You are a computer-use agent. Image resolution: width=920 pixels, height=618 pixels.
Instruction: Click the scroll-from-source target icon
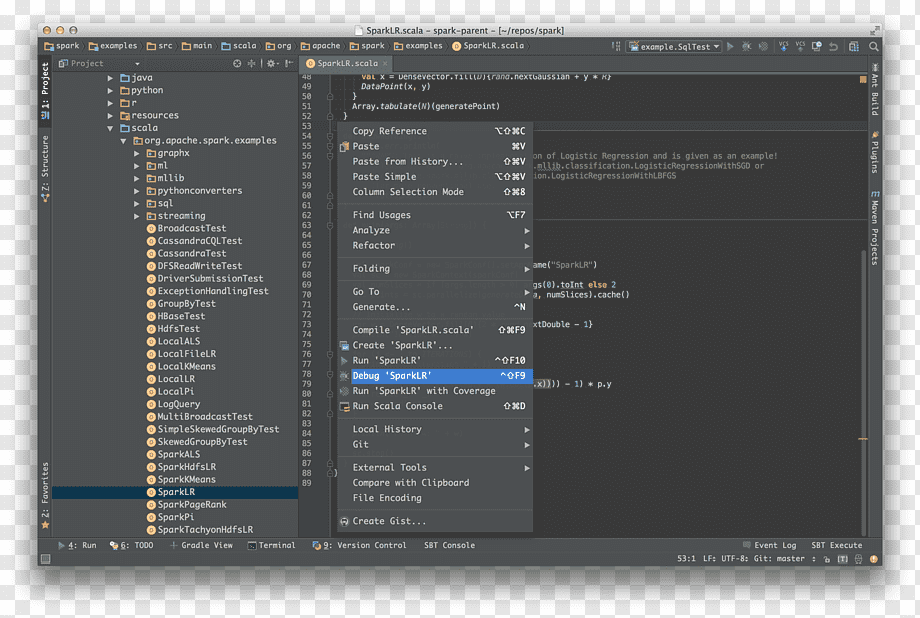click(237, 63)
